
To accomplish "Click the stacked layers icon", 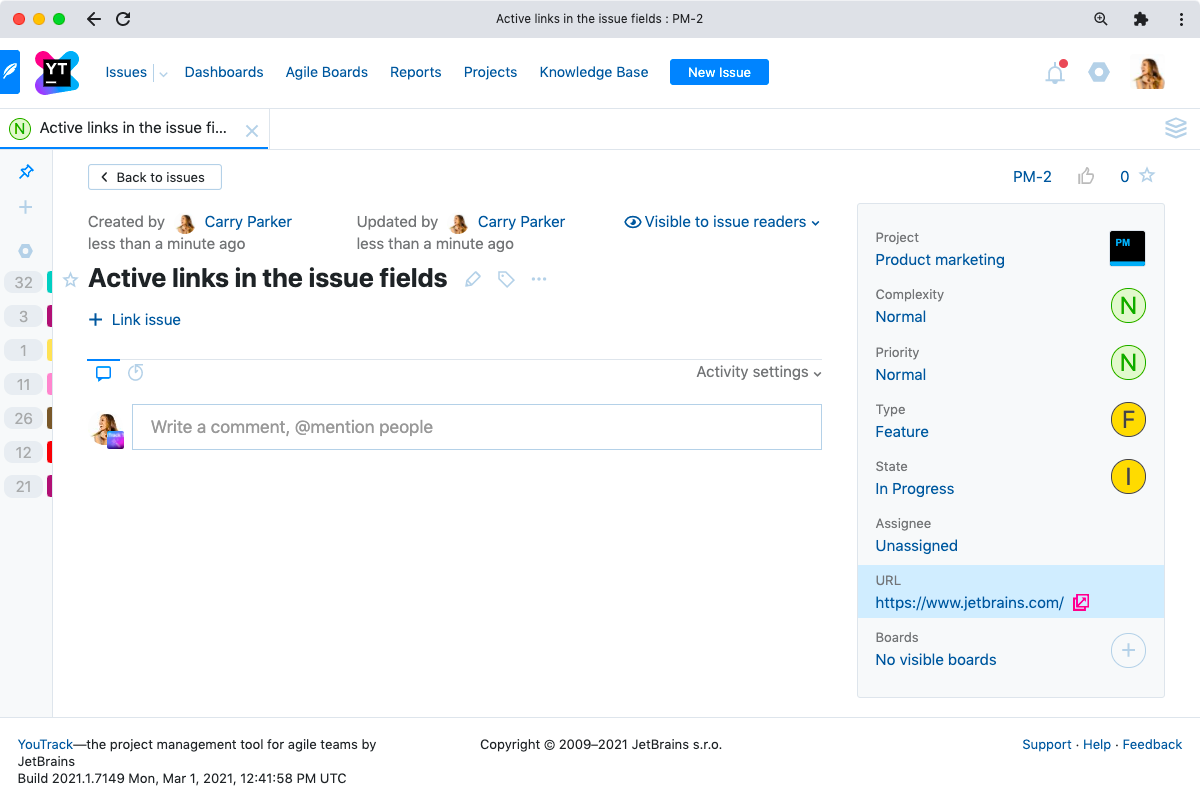I will coord(1176,128).
